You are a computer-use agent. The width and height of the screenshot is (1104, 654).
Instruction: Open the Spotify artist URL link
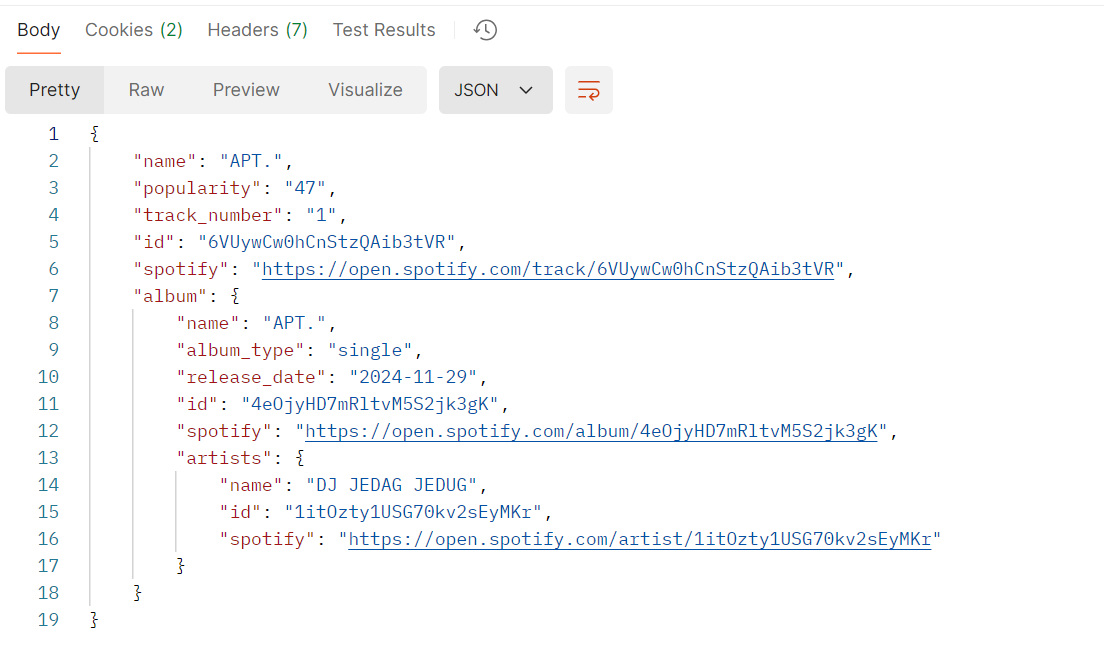[639, 539]
